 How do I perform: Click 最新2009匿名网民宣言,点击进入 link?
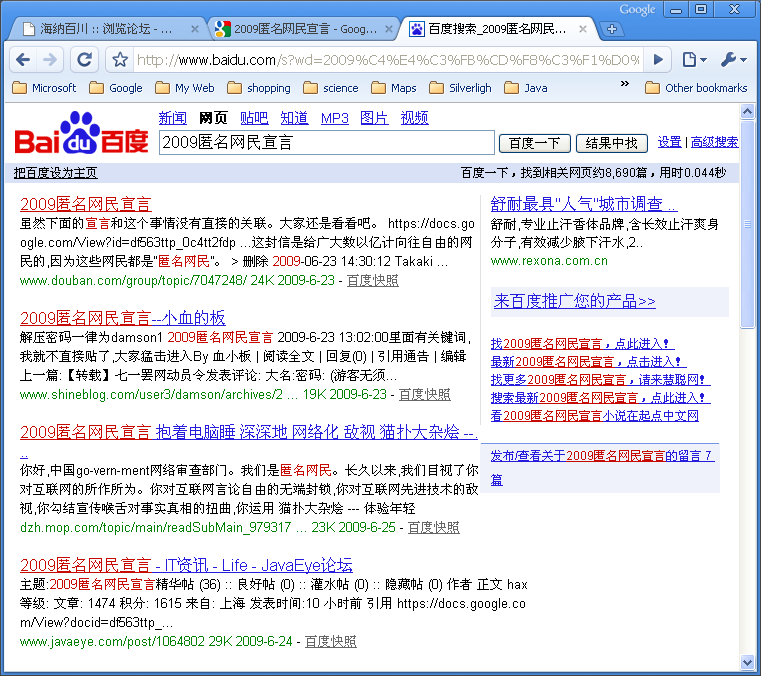[586, 362]
